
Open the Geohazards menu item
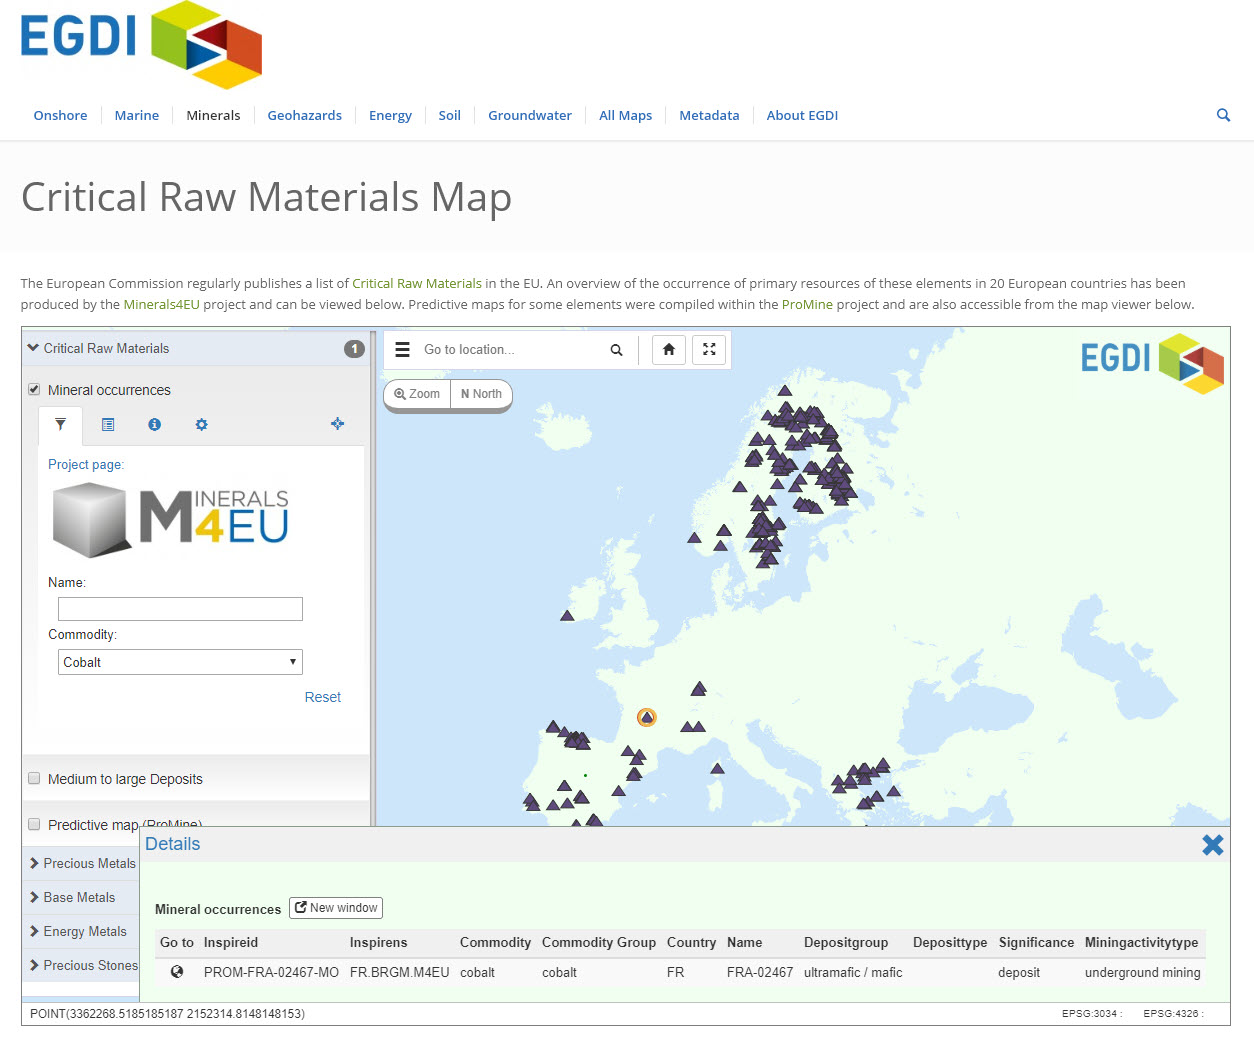(x=304, y=115)
